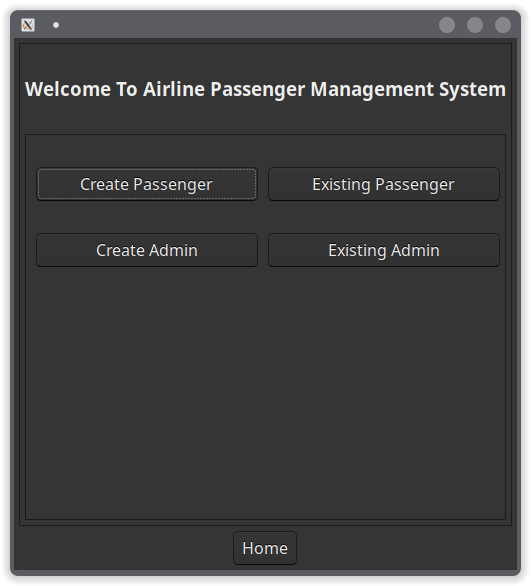The image size is (531, 586).
Task: Close the window using the last gray circle
Action: click(503, 25)
